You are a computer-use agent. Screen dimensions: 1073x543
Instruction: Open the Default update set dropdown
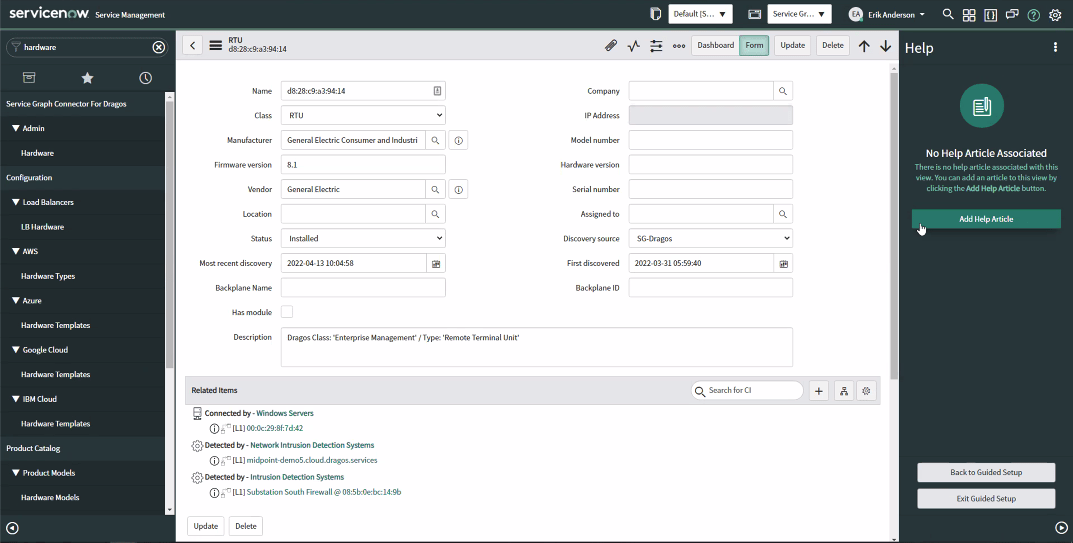coord(700,14)
